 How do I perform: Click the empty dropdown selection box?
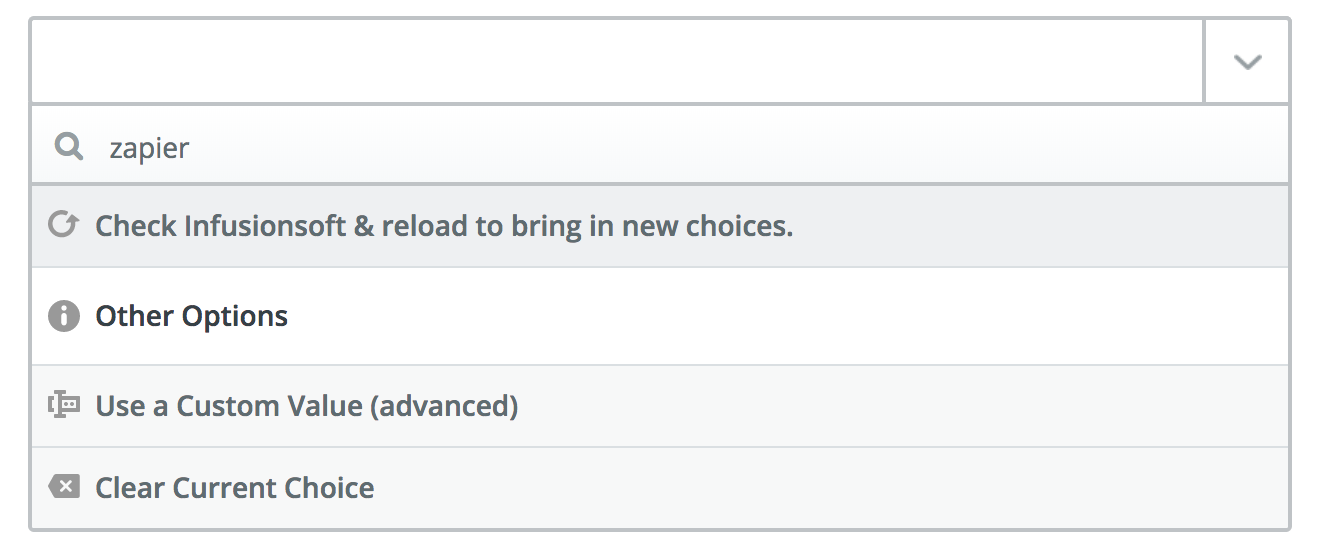click(x=617, y=62)
